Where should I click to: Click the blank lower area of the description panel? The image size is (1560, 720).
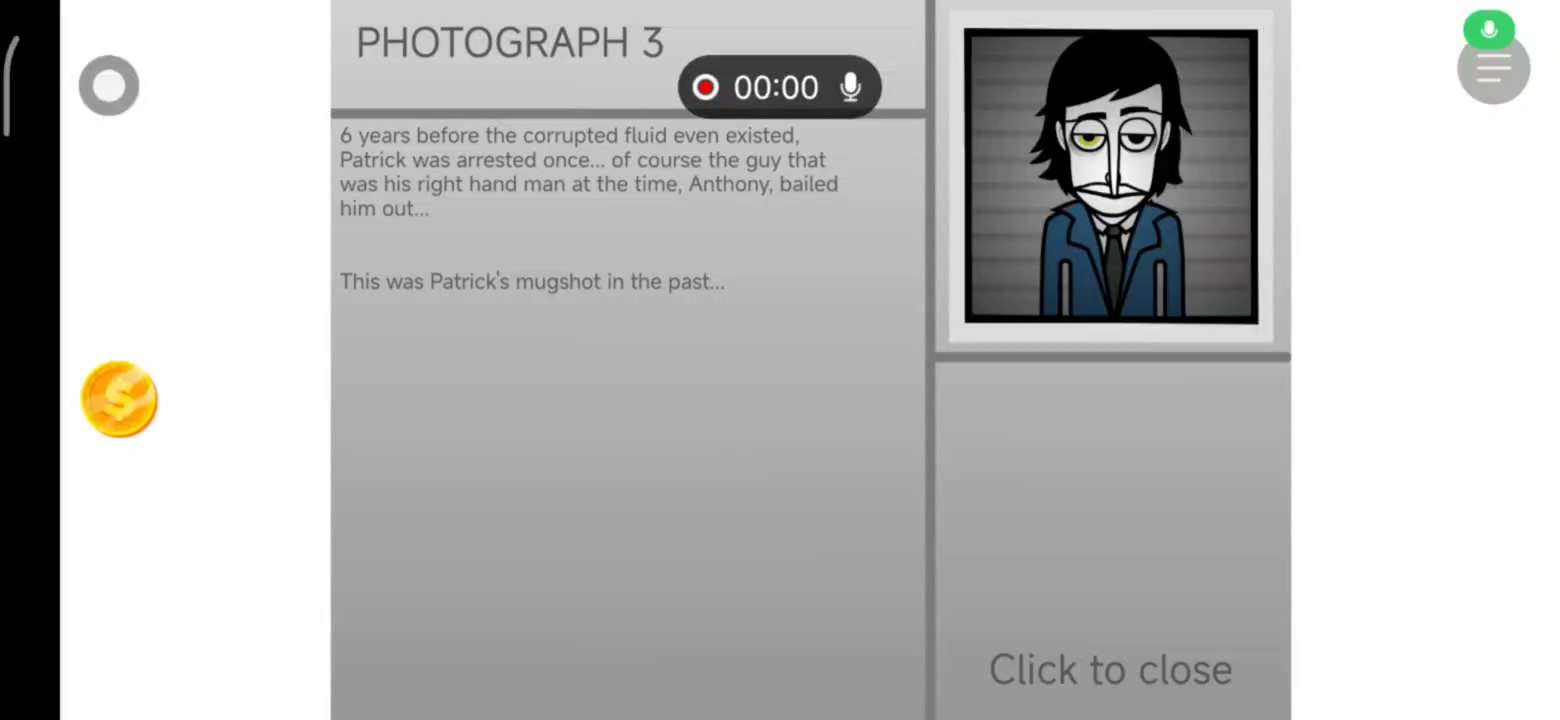pos(628,500)
